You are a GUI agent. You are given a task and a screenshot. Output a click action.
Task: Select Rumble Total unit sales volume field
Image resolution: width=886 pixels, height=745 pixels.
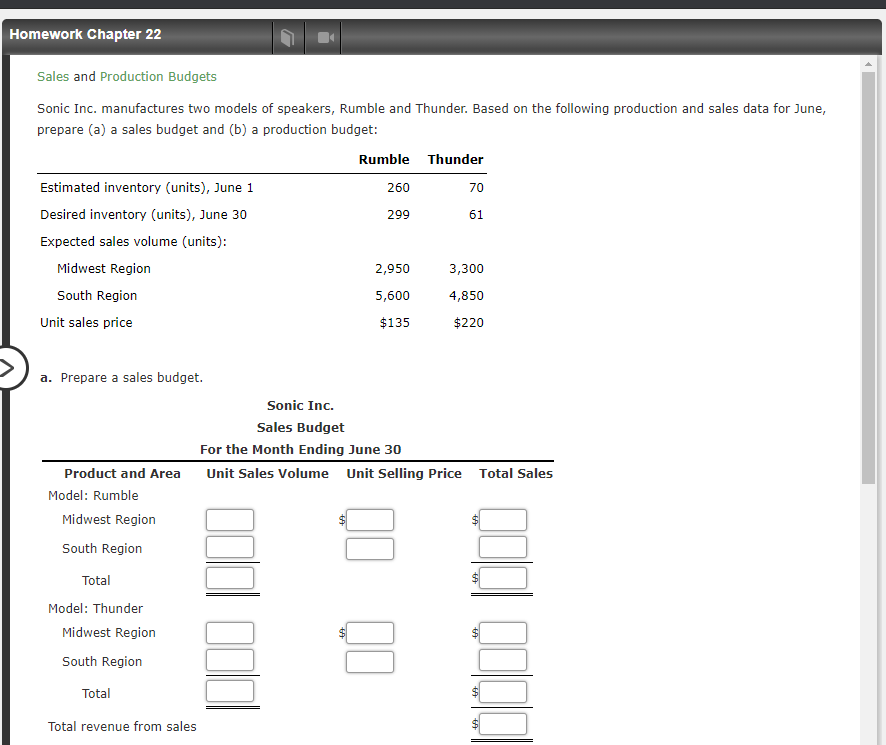(x=230, y=578)
